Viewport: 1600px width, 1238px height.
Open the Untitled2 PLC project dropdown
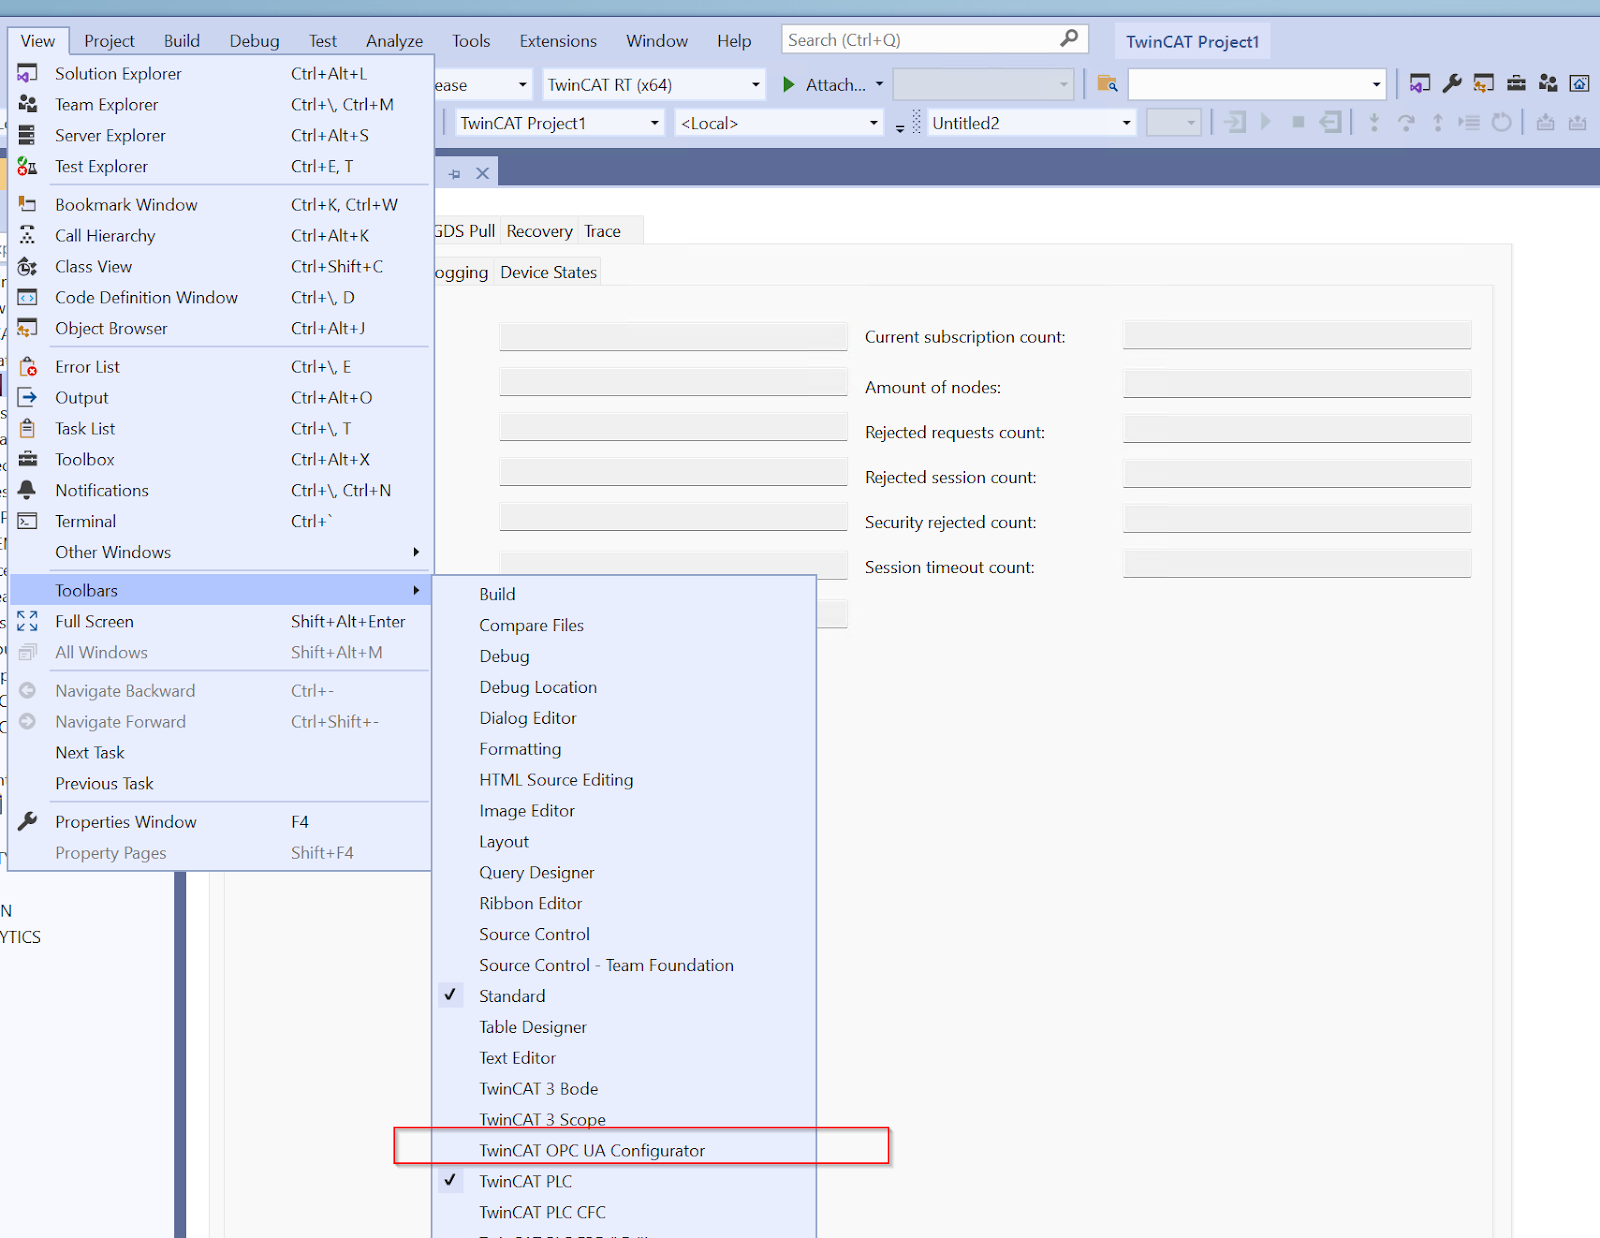click(x=1126, y=123)
